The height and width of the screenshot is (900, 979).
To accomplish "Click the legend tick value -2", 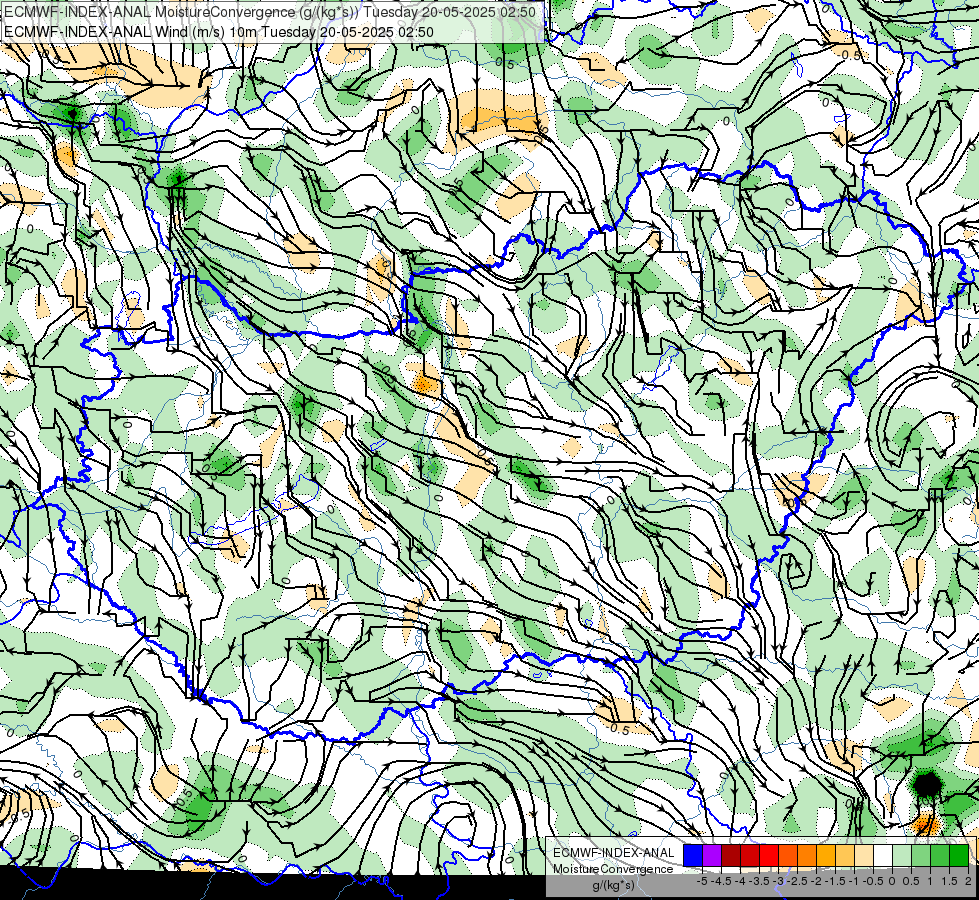I will (816, 881).
